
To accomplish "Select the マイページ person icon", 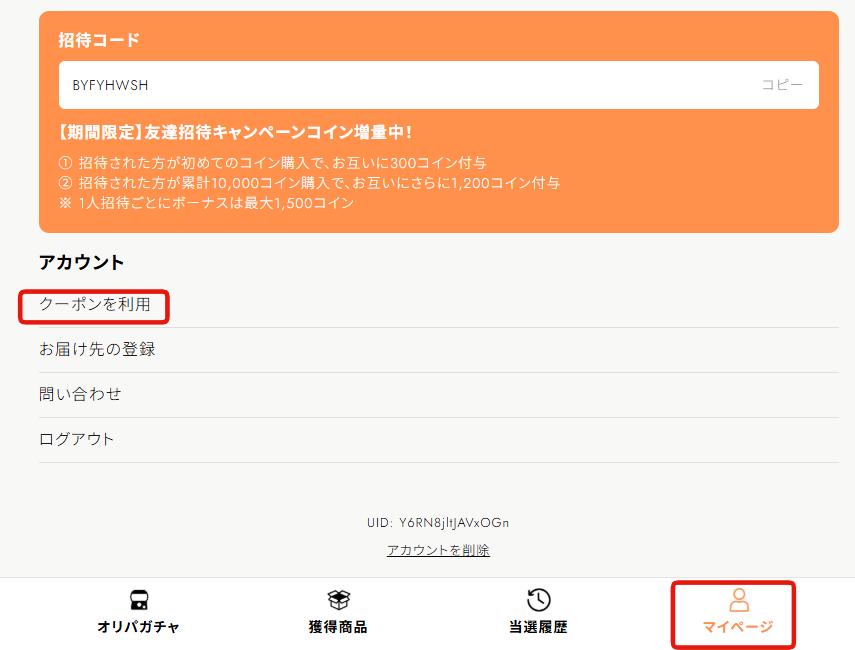I will (739, 599).
